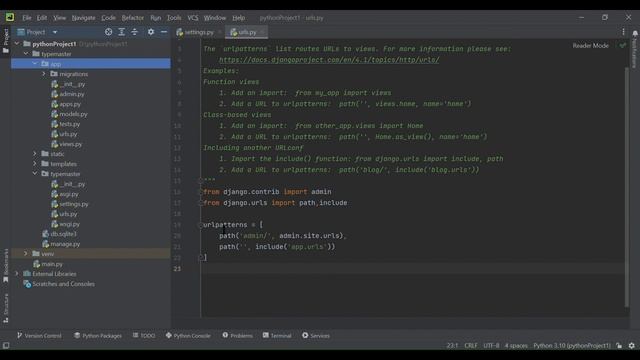
Task: Open main.py file in project tree
Action: coord(52,264)
